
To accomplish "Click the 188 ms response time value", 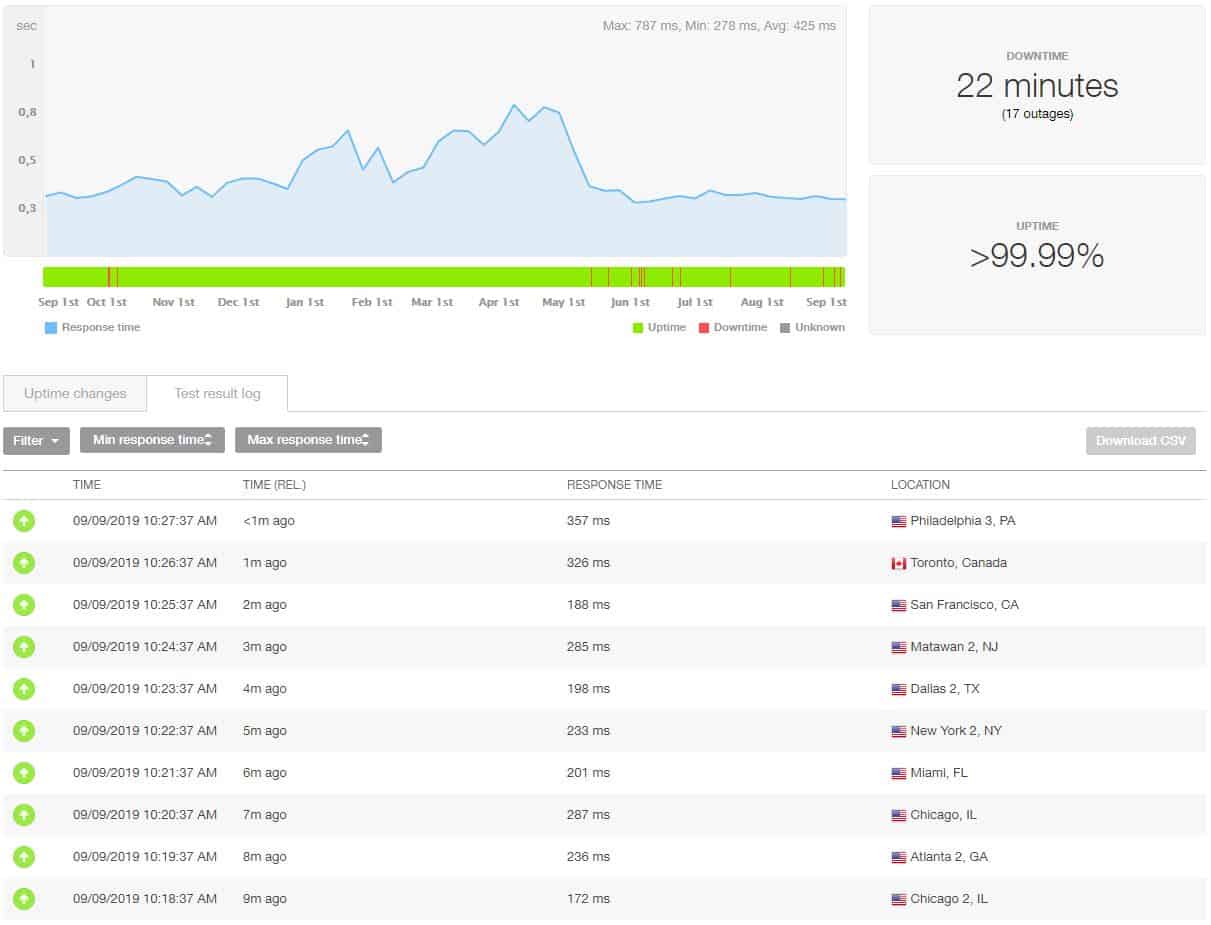I will (x=588, y=605).
